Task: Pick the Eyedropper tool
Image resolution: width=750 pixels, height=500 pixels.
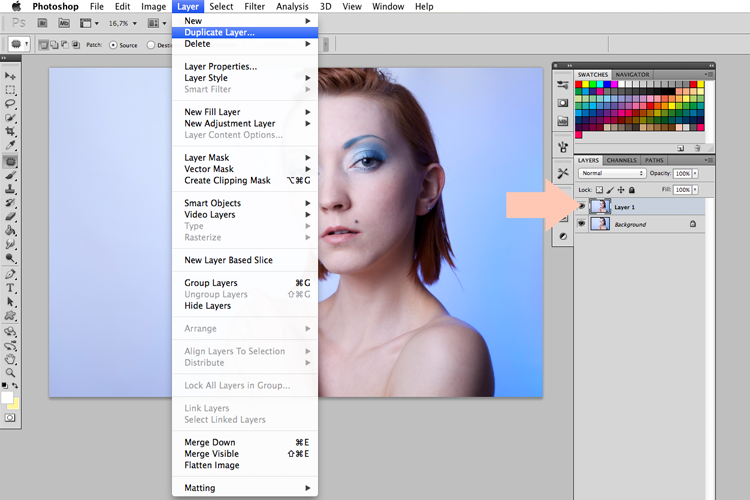Action: [10, 145]
